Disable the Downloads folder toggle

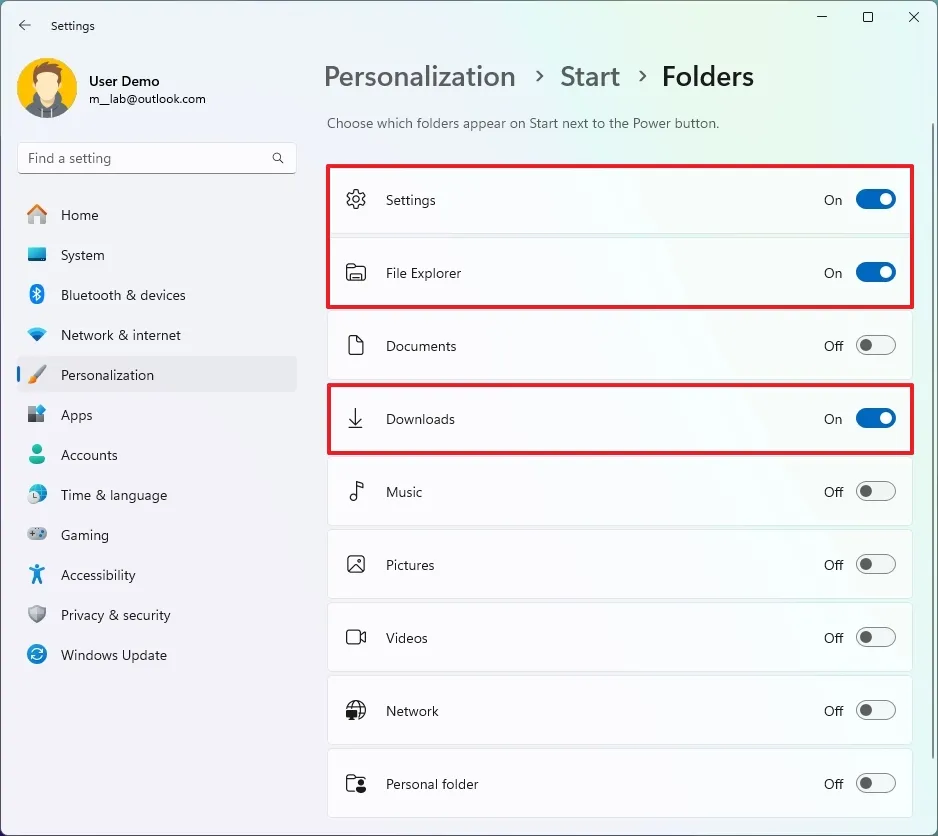click(875, 419)
